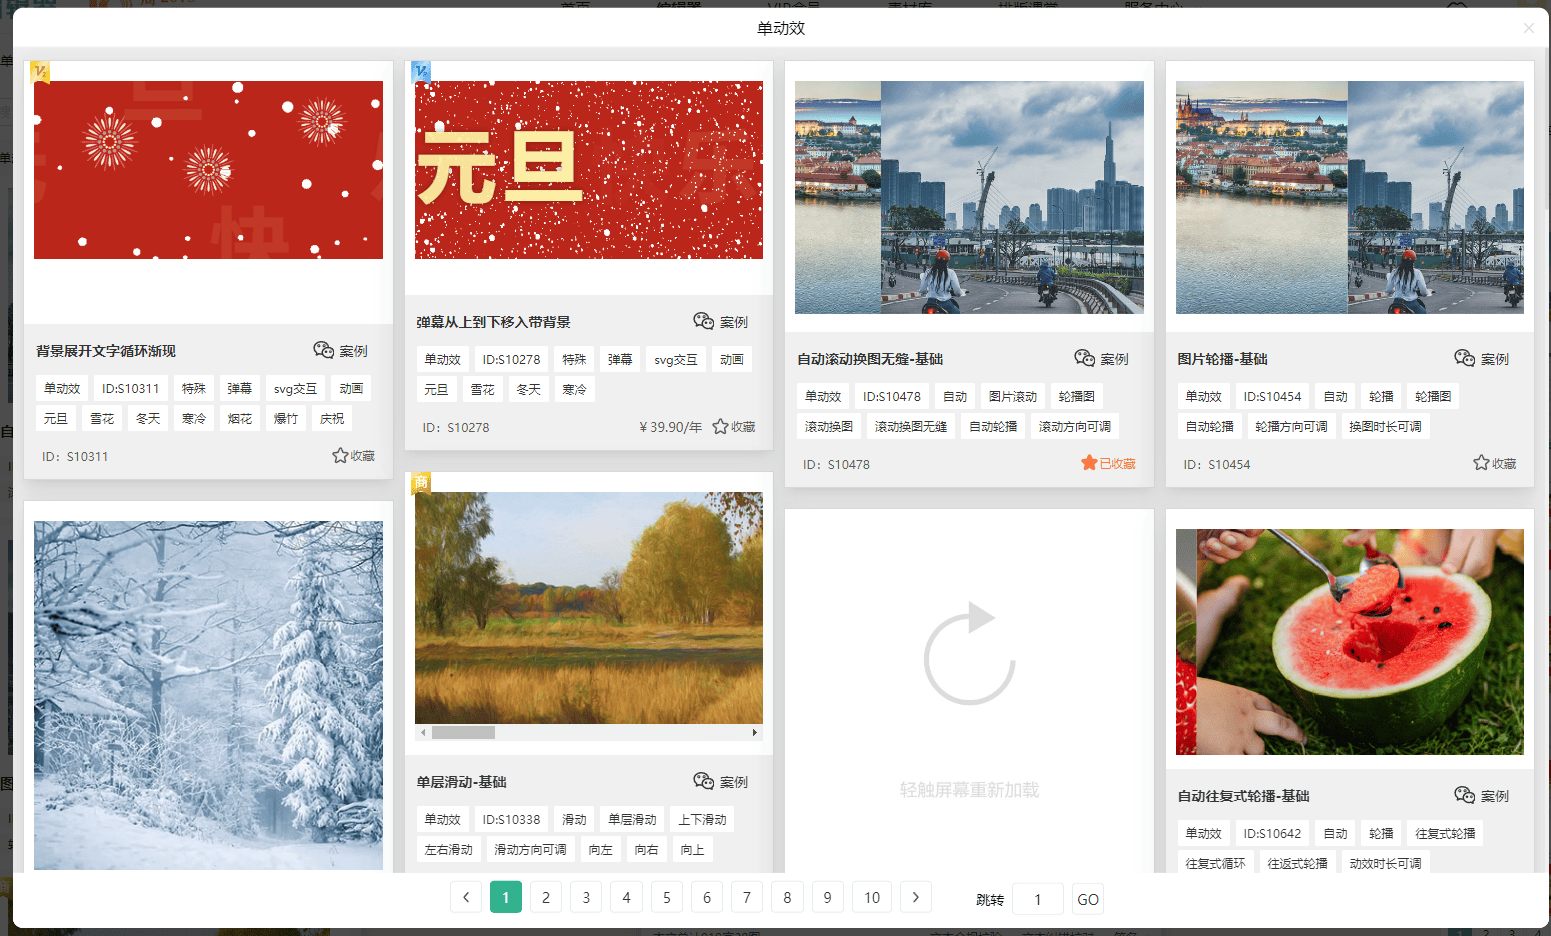Click the yellow VIP badge on fireworks card
This screenshot has width=1551, height=936.
(40, 71)
